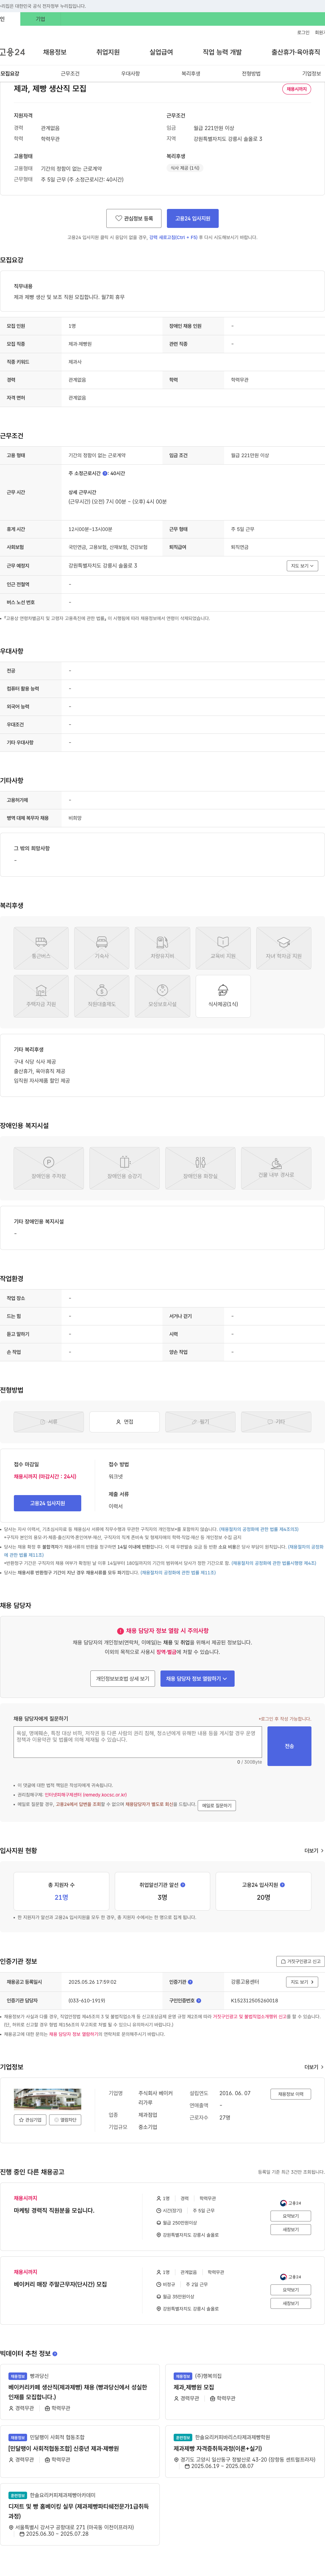Click the 자녀 학자금 지원 welfare icon
The height and width of the screenshot is (2576, 325).
point(284,947)
